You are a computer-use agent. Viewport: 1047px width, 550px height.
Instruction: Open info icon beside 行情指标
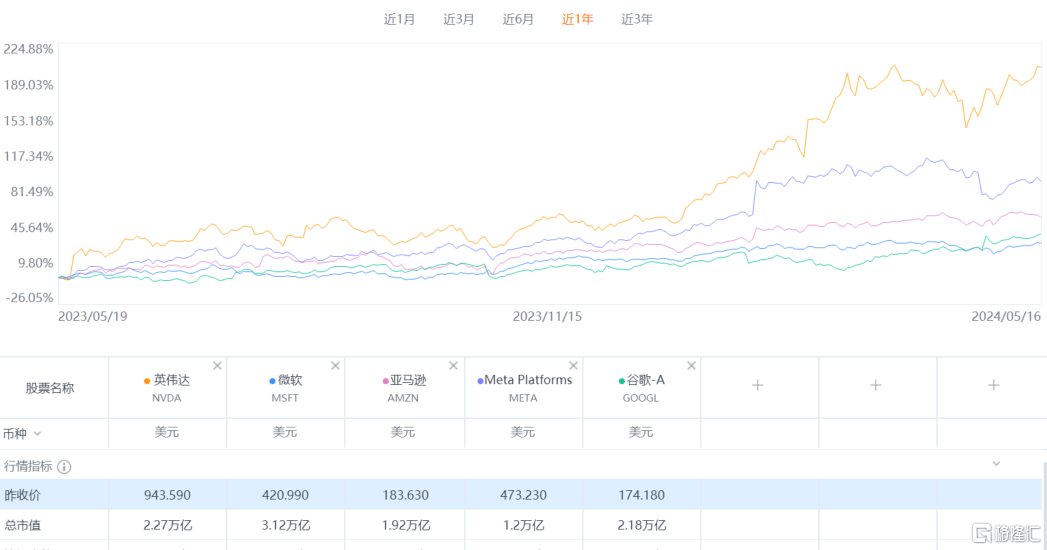click(64, 467)
